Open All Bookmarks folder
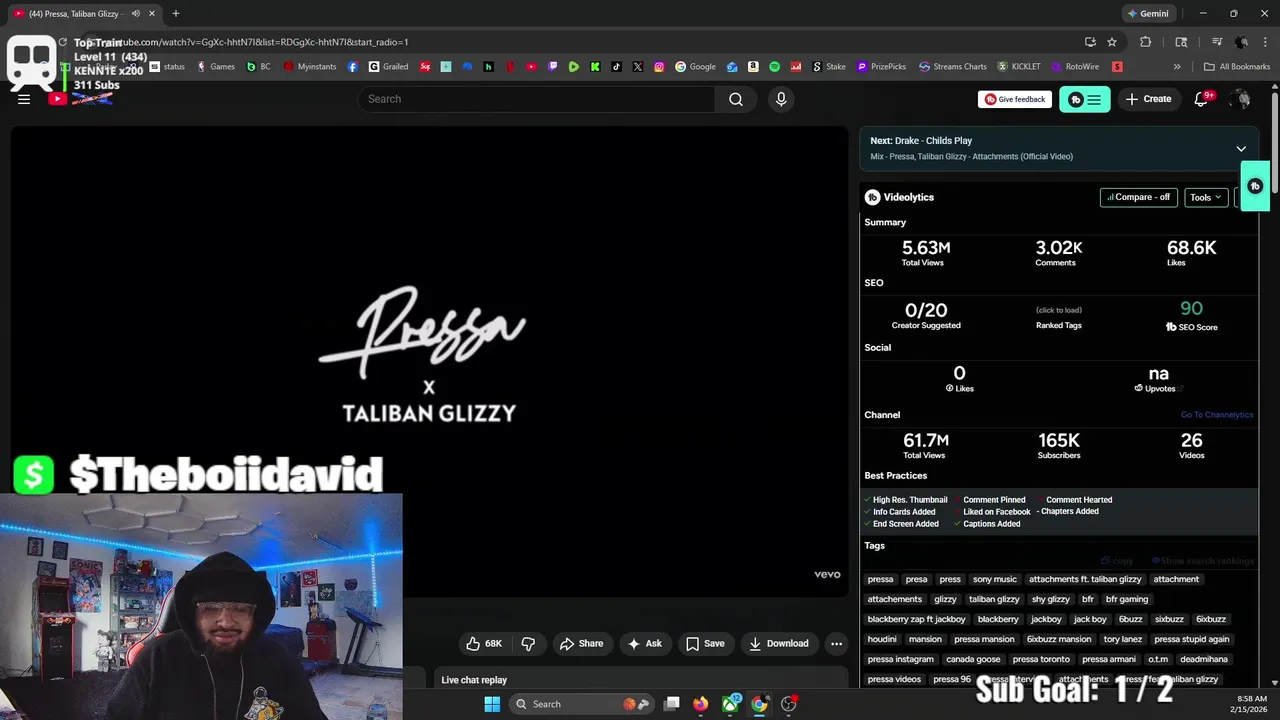 coord(1237,67)
